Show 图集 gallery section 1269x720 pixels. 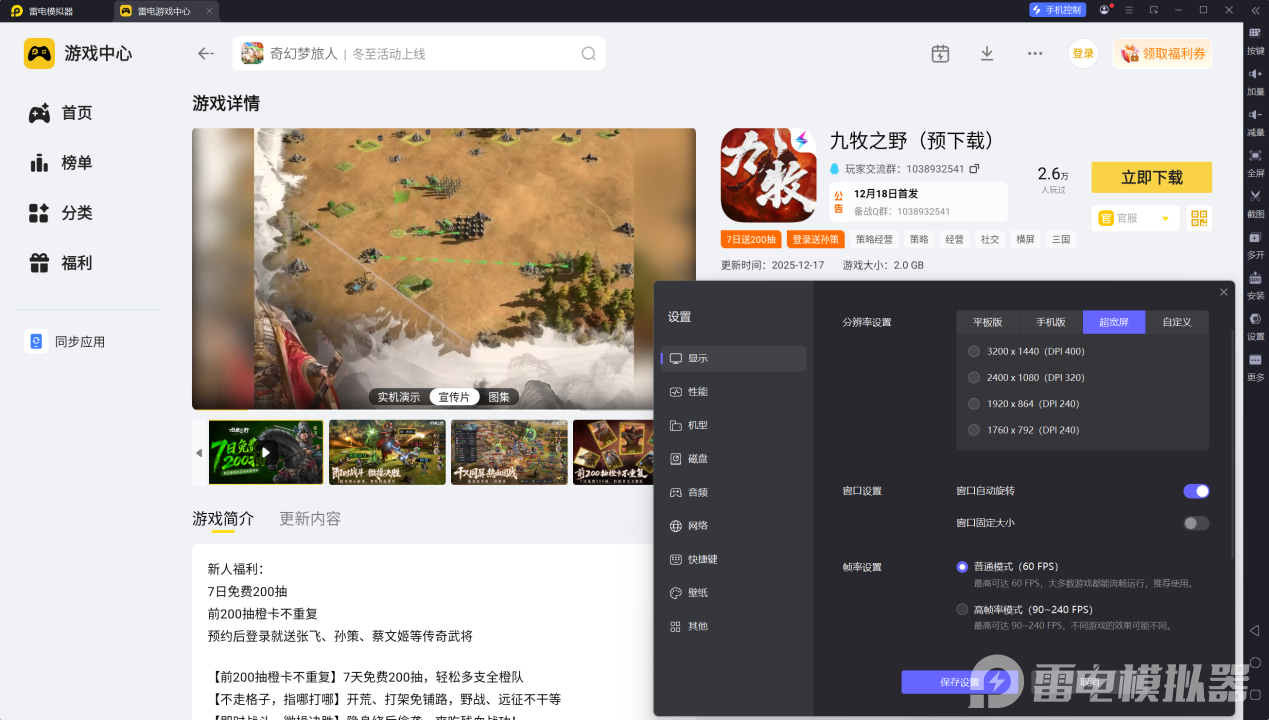(499, 397)
